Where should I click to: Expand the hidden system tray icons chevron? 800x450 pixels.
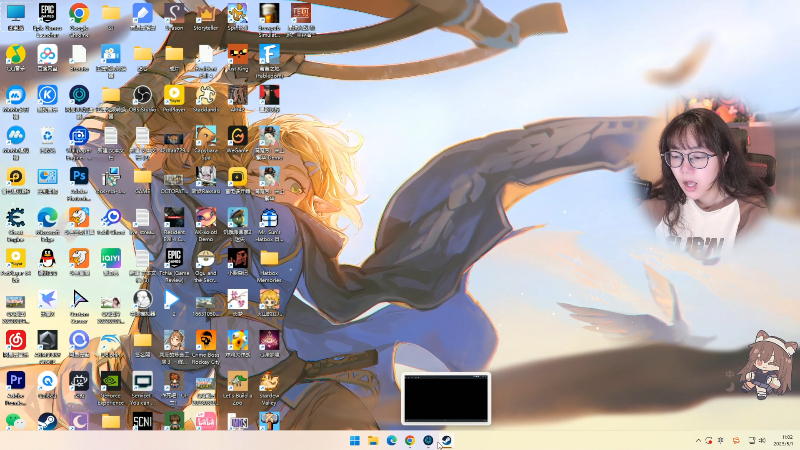698,440
